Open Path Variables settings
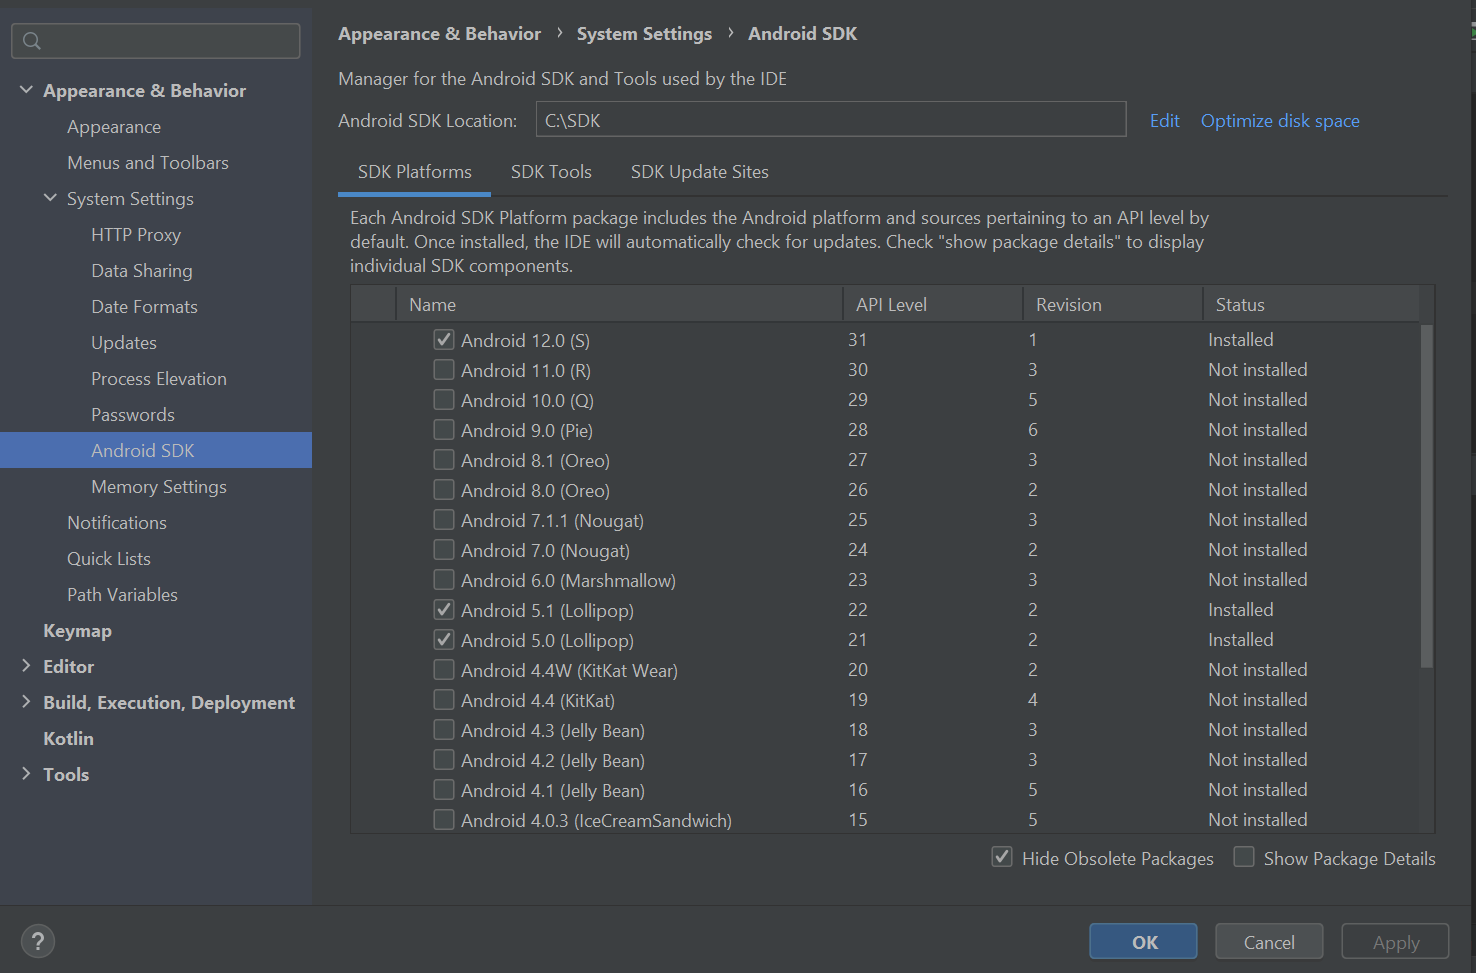The image size is (1476, 973). (122, 595)
